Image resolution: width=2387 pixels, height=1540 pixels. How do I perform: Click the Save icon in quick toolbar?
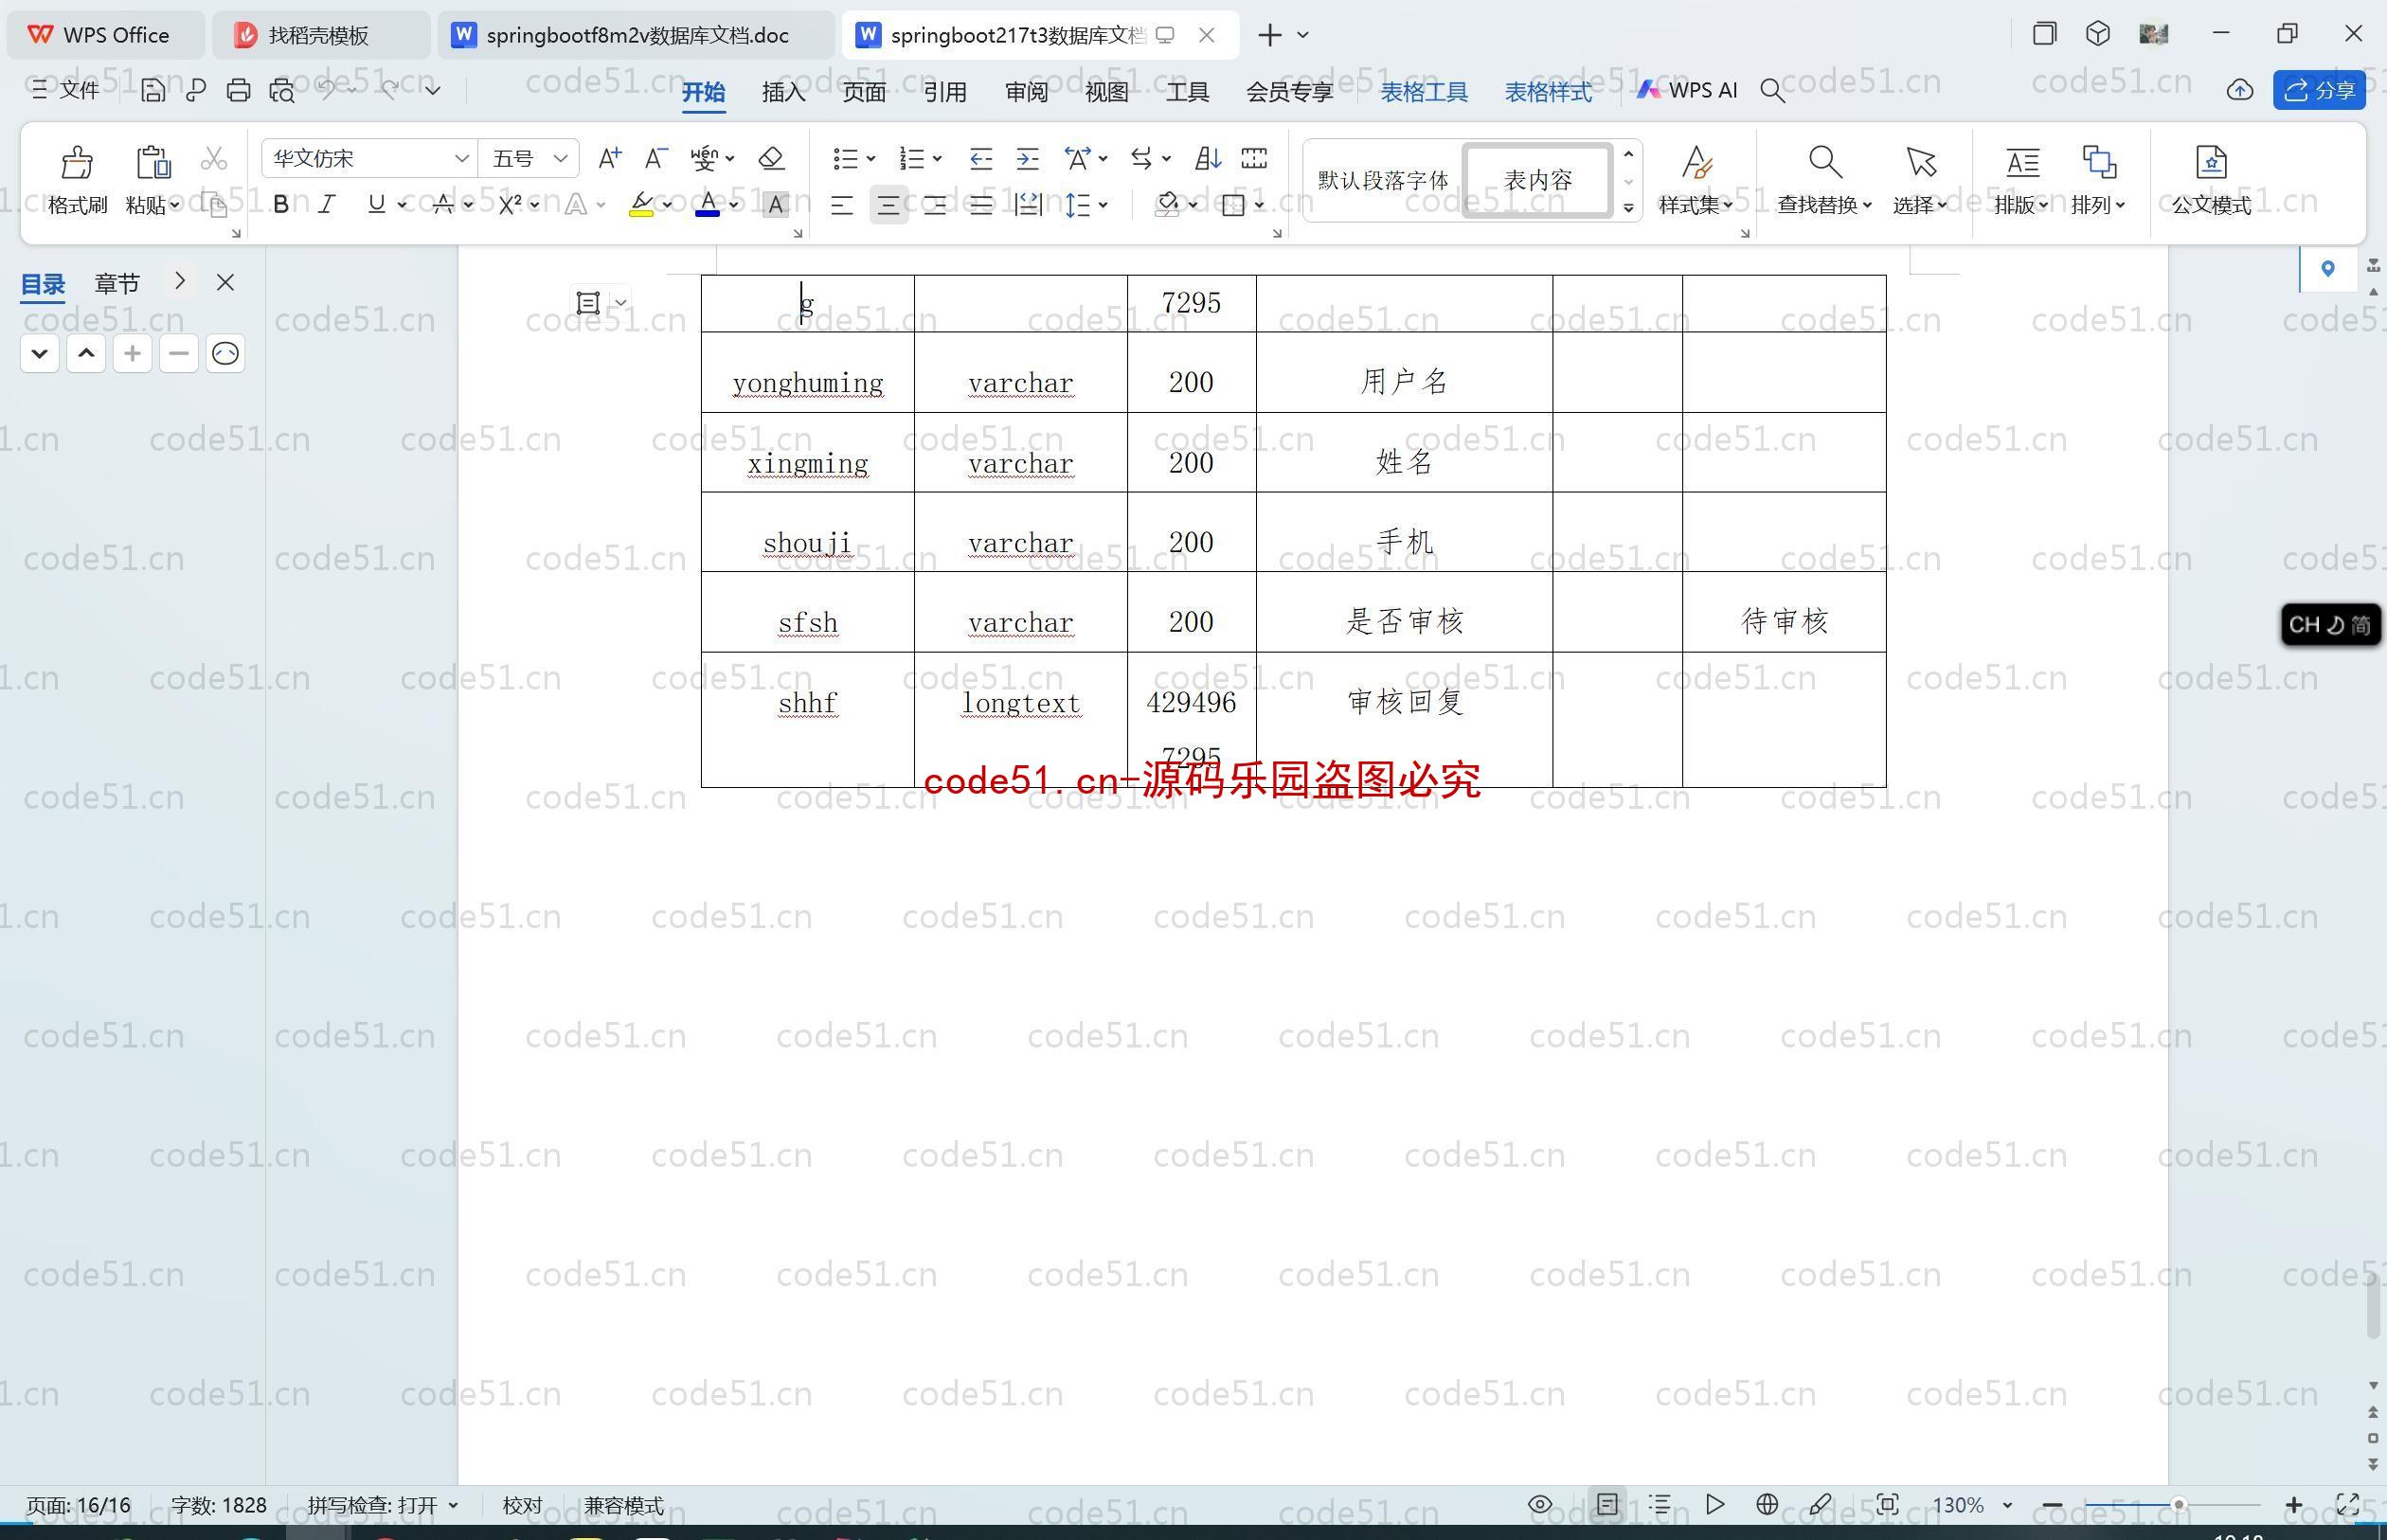[x=153, y=91]
